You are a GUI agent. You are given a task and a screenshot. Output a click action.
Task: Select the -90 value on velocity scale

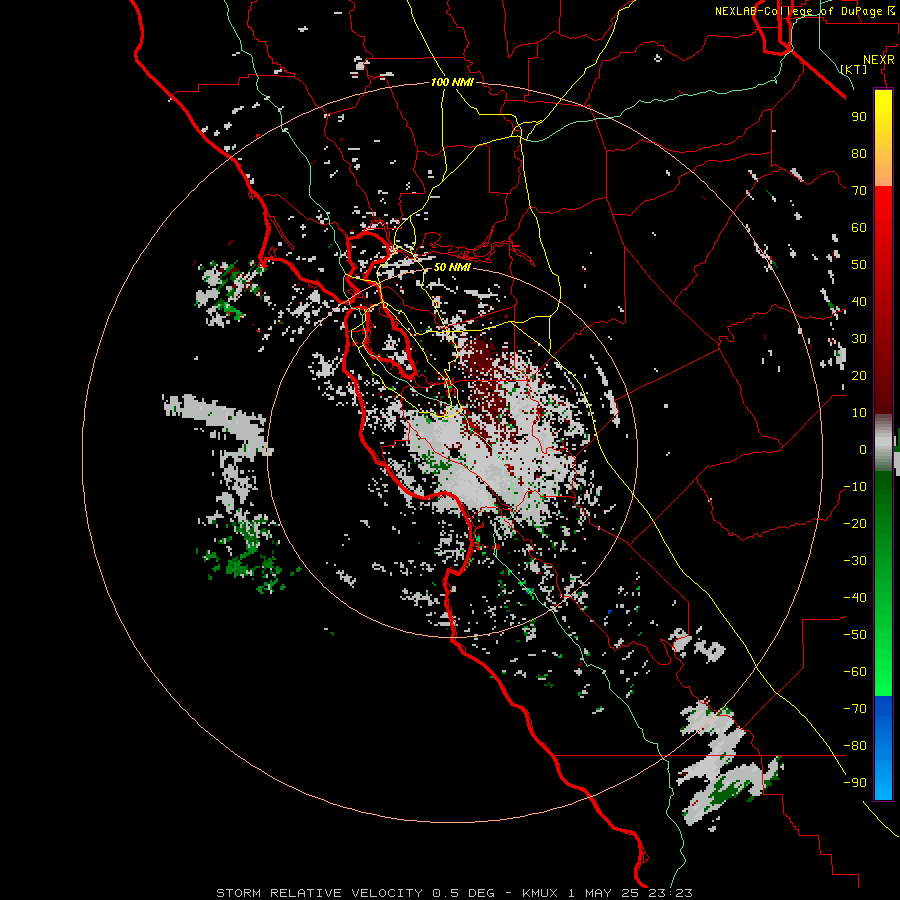[x=855, y=783]
